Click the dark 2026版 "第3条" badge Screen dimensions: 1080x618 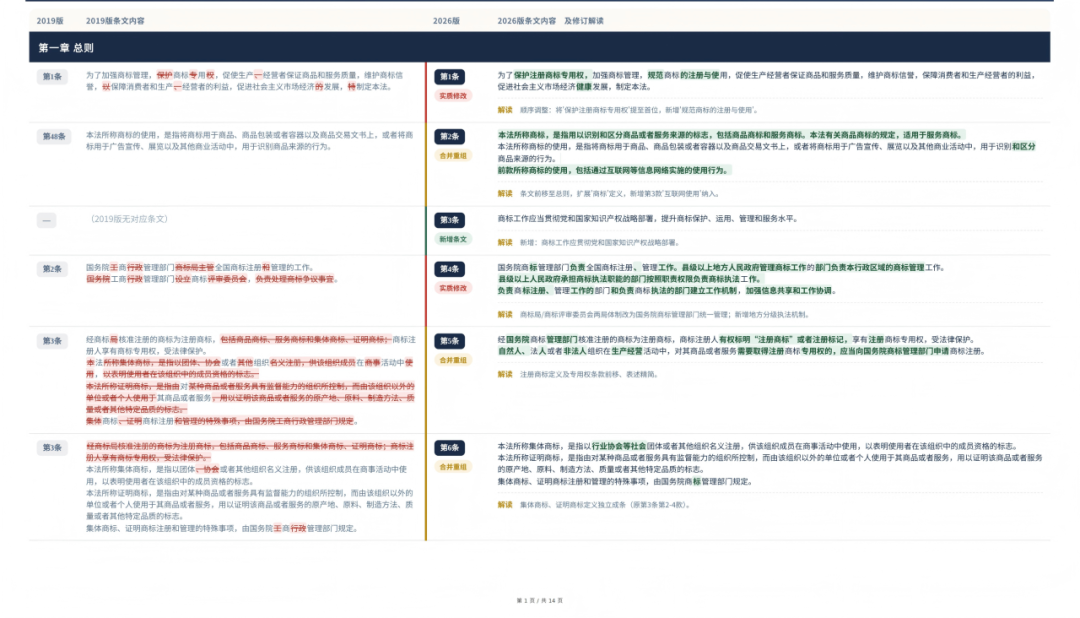point(450,220)
